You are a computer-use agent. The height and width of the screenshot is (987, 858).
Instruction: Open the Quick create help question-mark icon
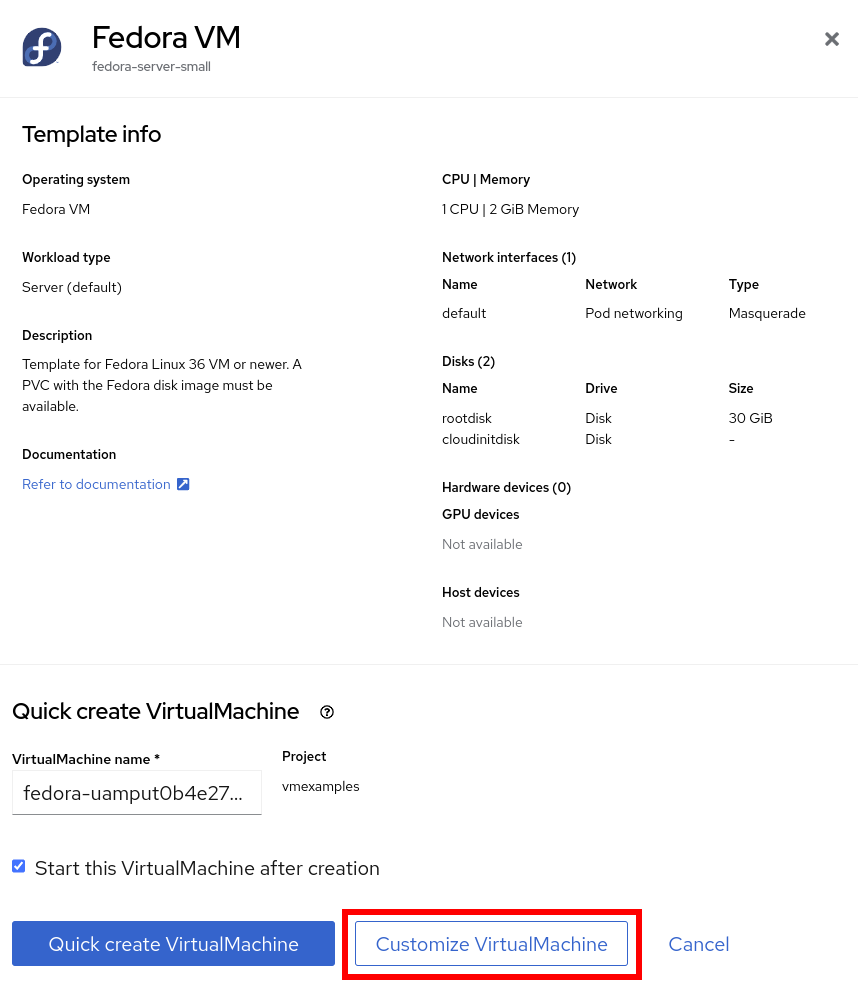point(327,712)
